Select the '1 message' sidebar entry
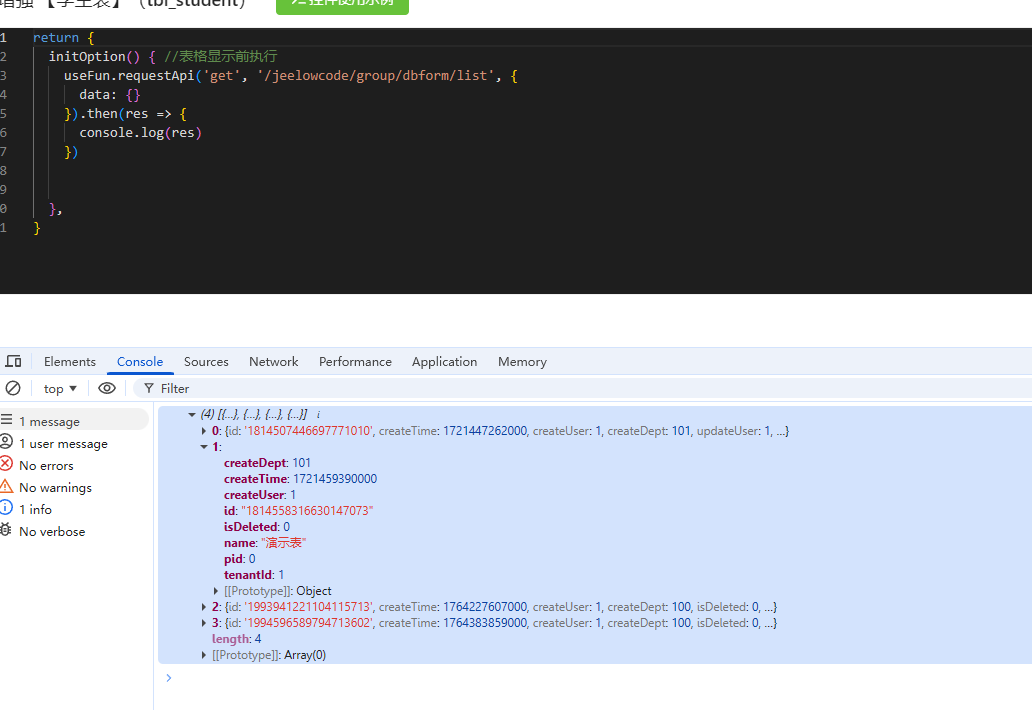The width and height of the screenshot is (1032, 710). click(x=49, y=421)
